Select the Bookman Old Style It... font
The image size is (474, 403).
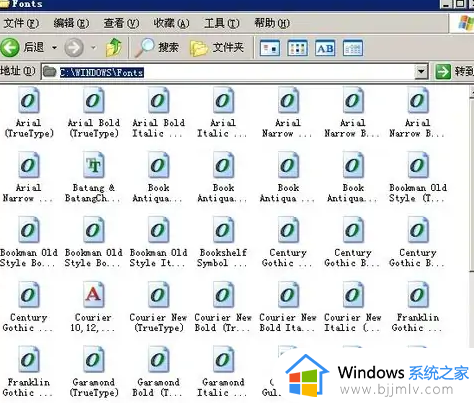[158, 242]
